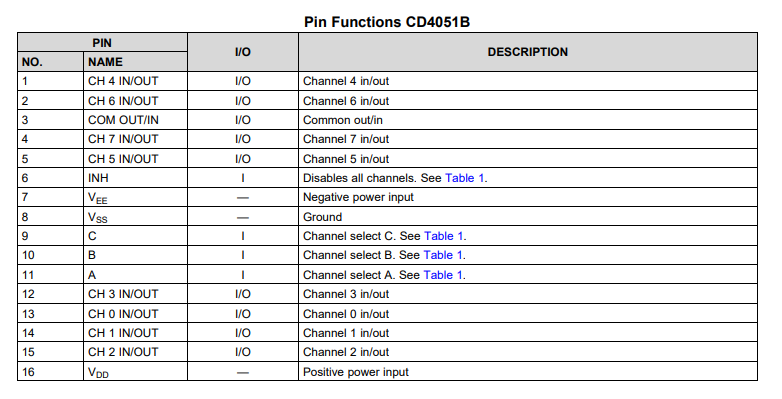Select the VEE pin name cell

135,198
